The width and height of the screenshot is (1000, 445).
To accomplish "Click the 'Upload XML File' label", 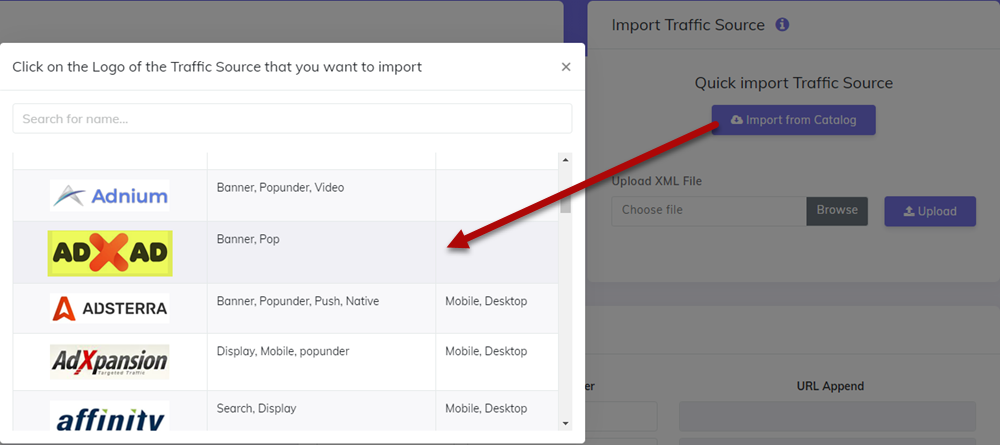I will pyautogui.click(x=656, y=181).
